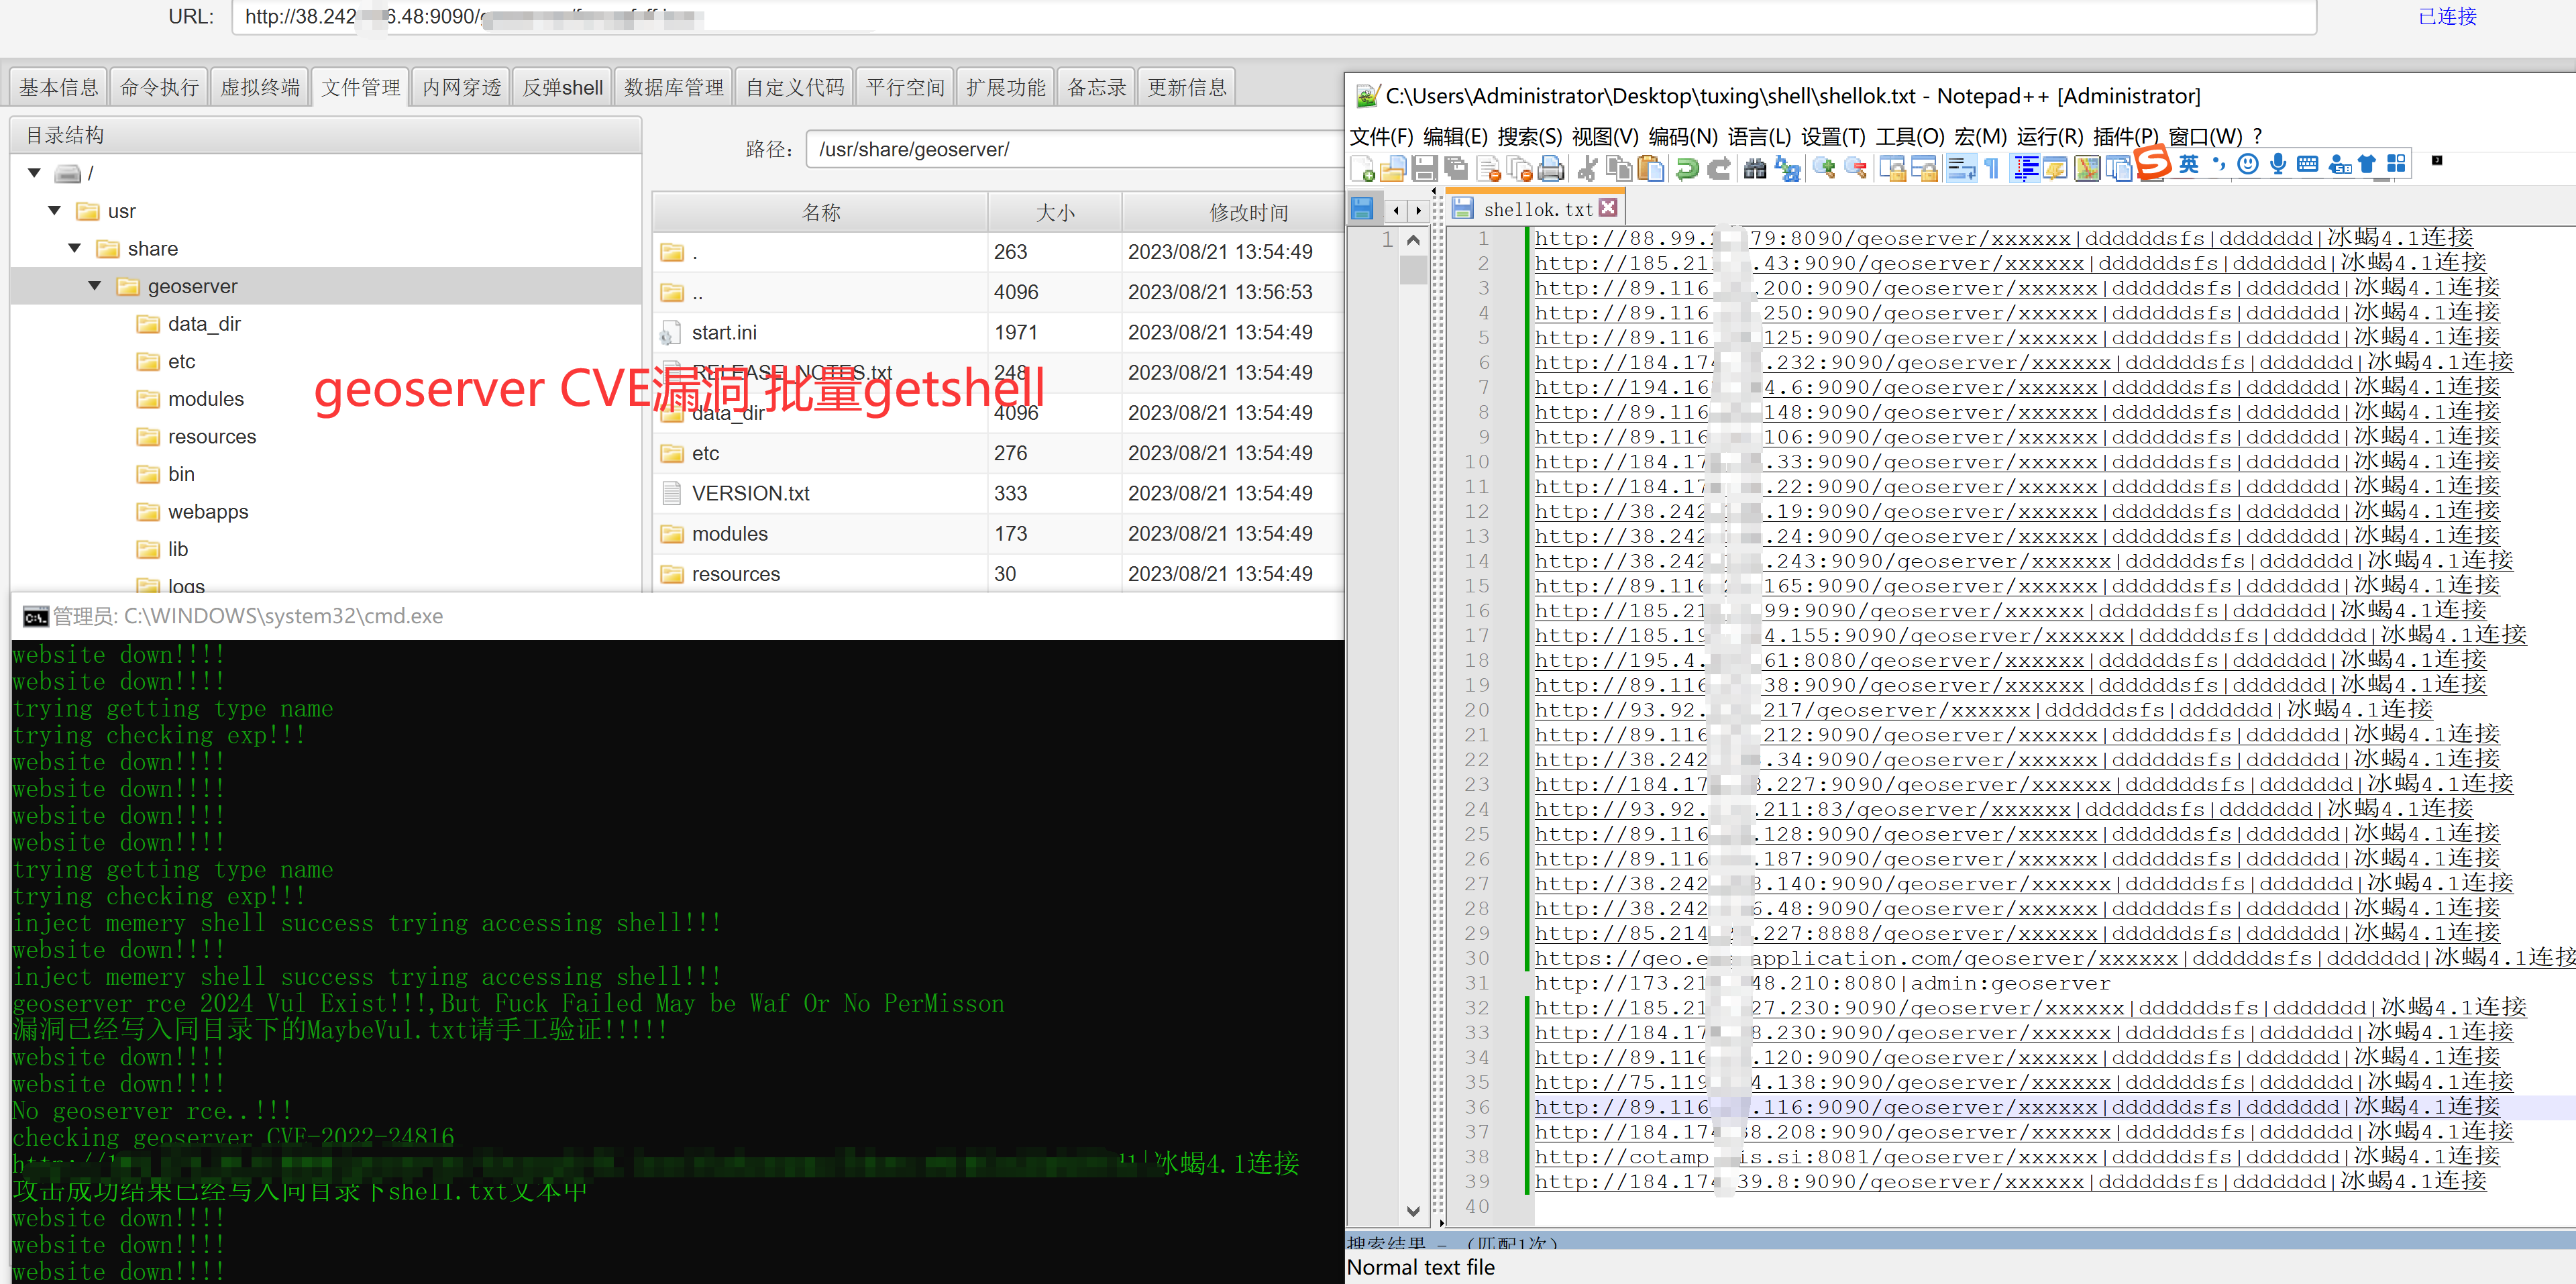Switch to 数据库管理 tab
This screenshot has width=2576, height=1284.
(x=674, y=87)
